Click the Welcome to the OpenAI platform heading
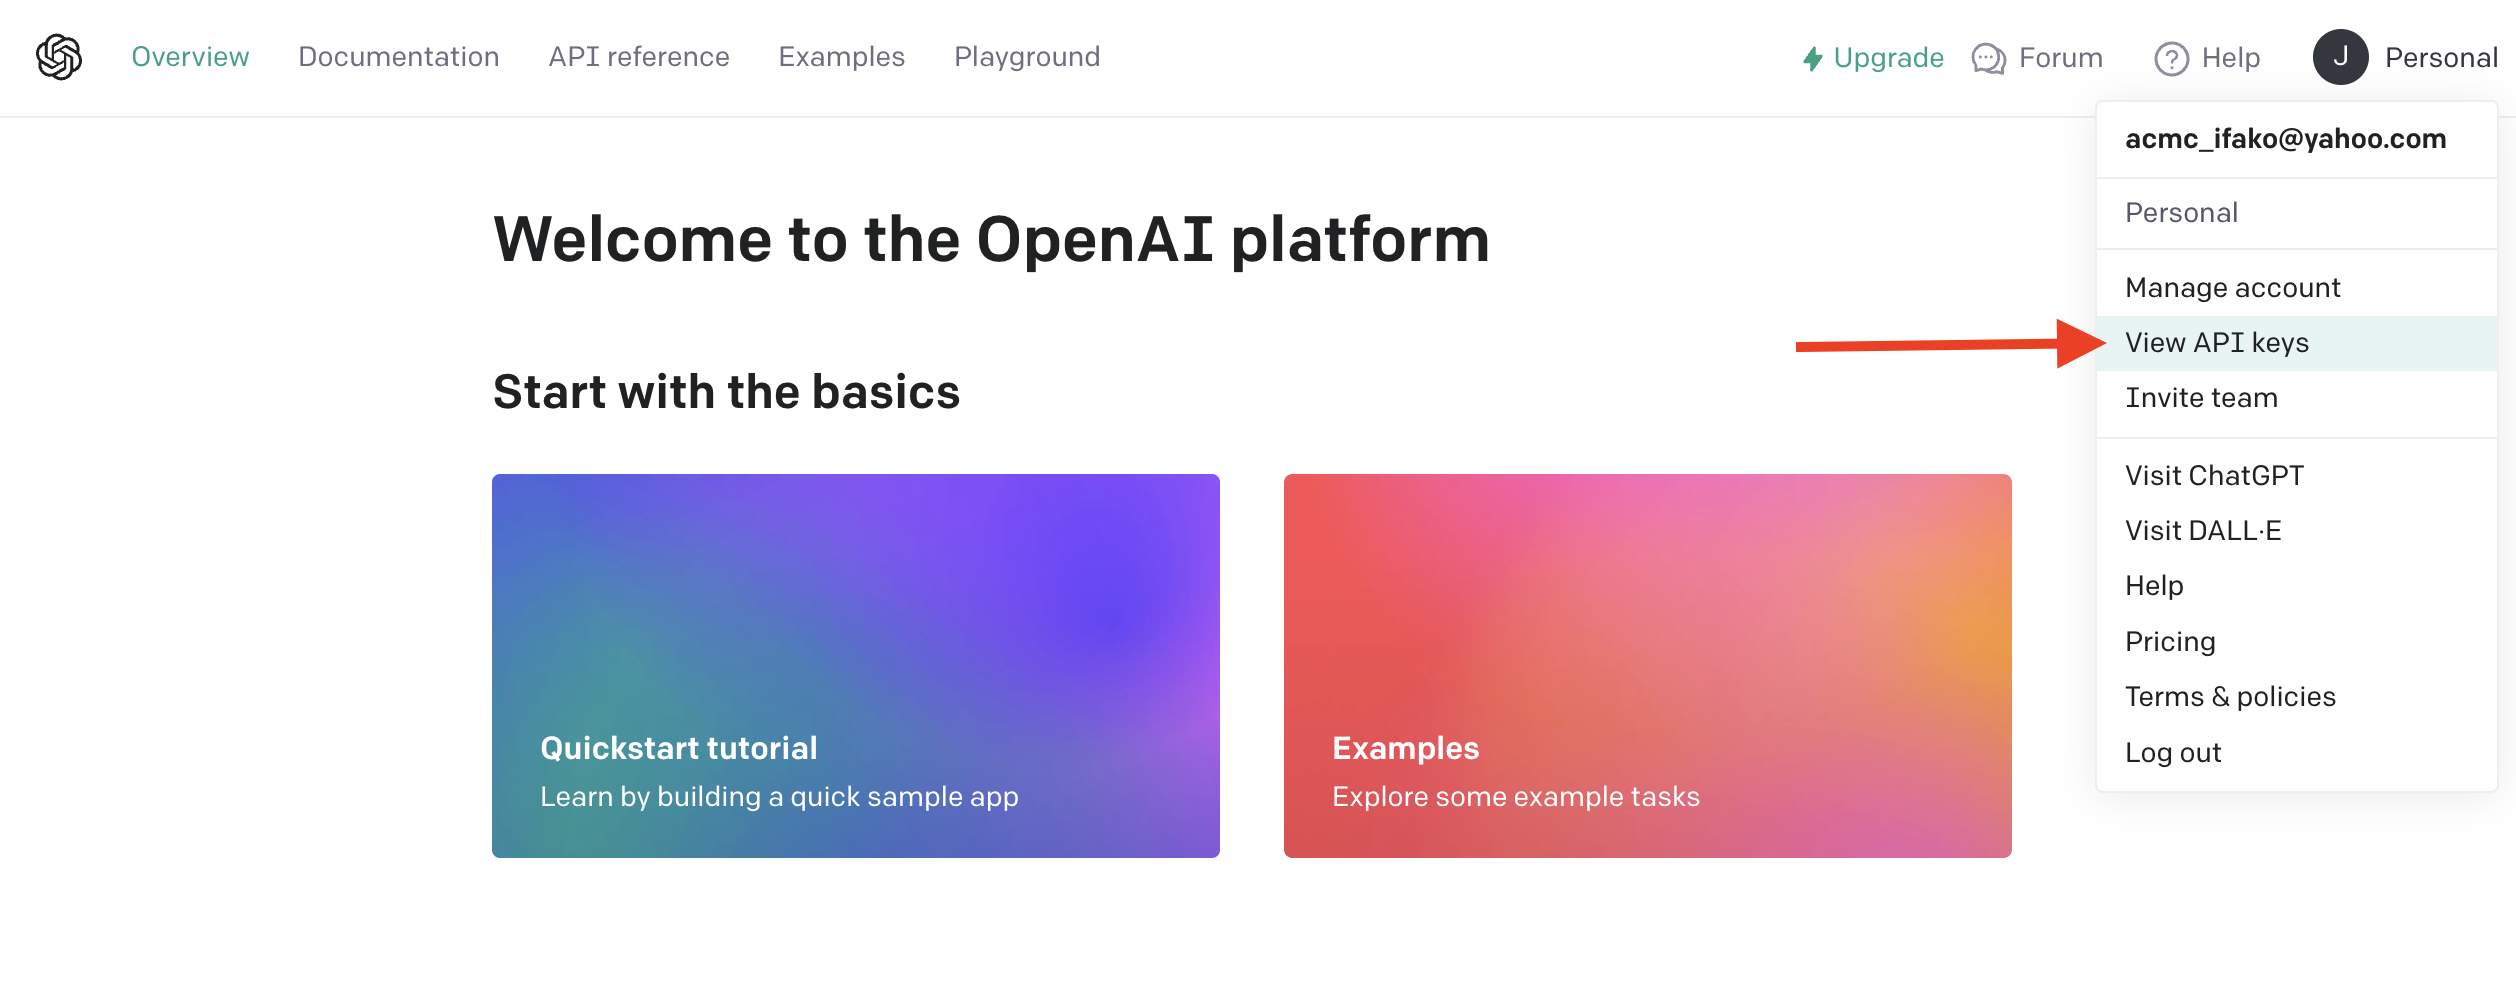 [991, 240]
